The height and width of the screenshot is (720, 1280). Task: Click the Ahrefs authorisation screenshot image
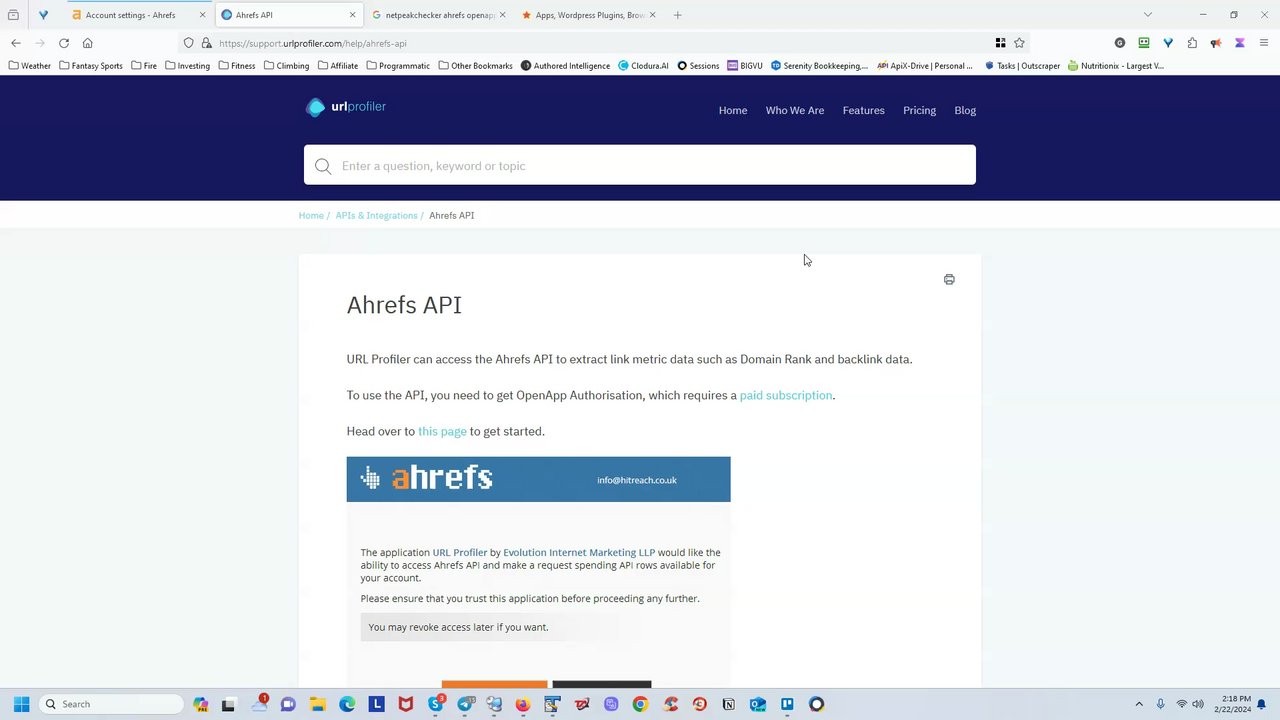[x=538, y=572]
